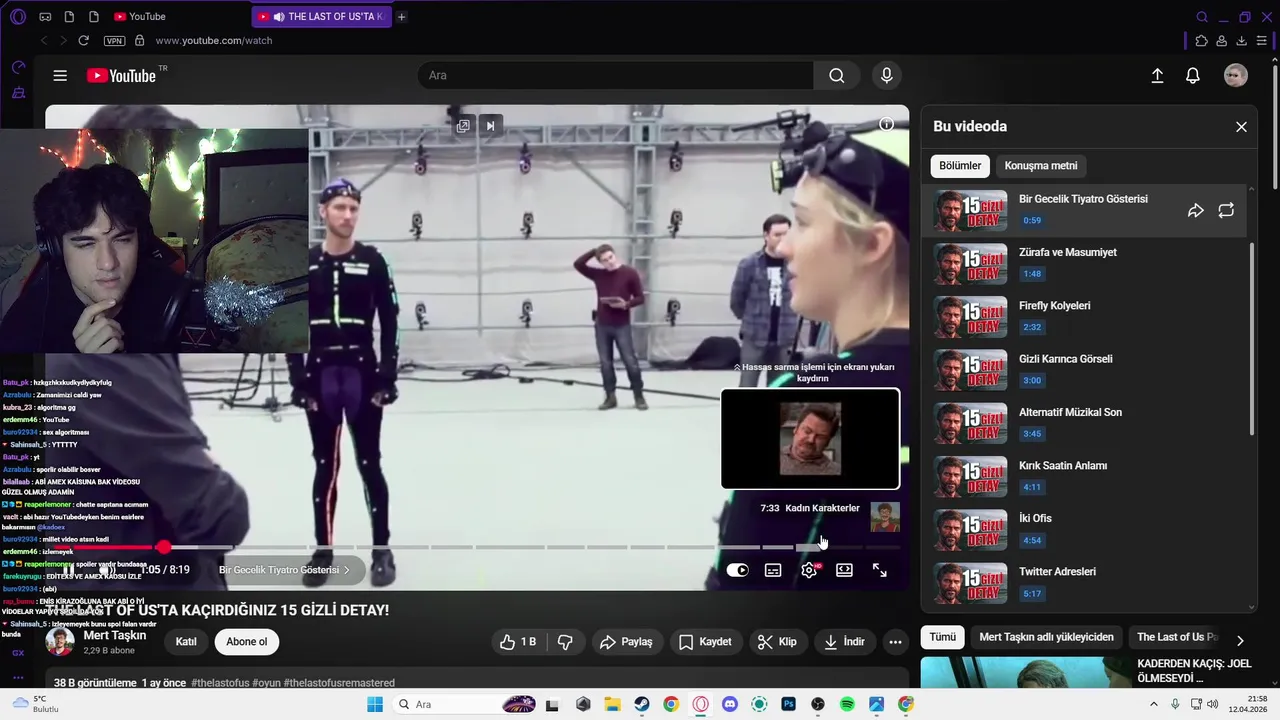Open the notifications bell

[1193, 76]
